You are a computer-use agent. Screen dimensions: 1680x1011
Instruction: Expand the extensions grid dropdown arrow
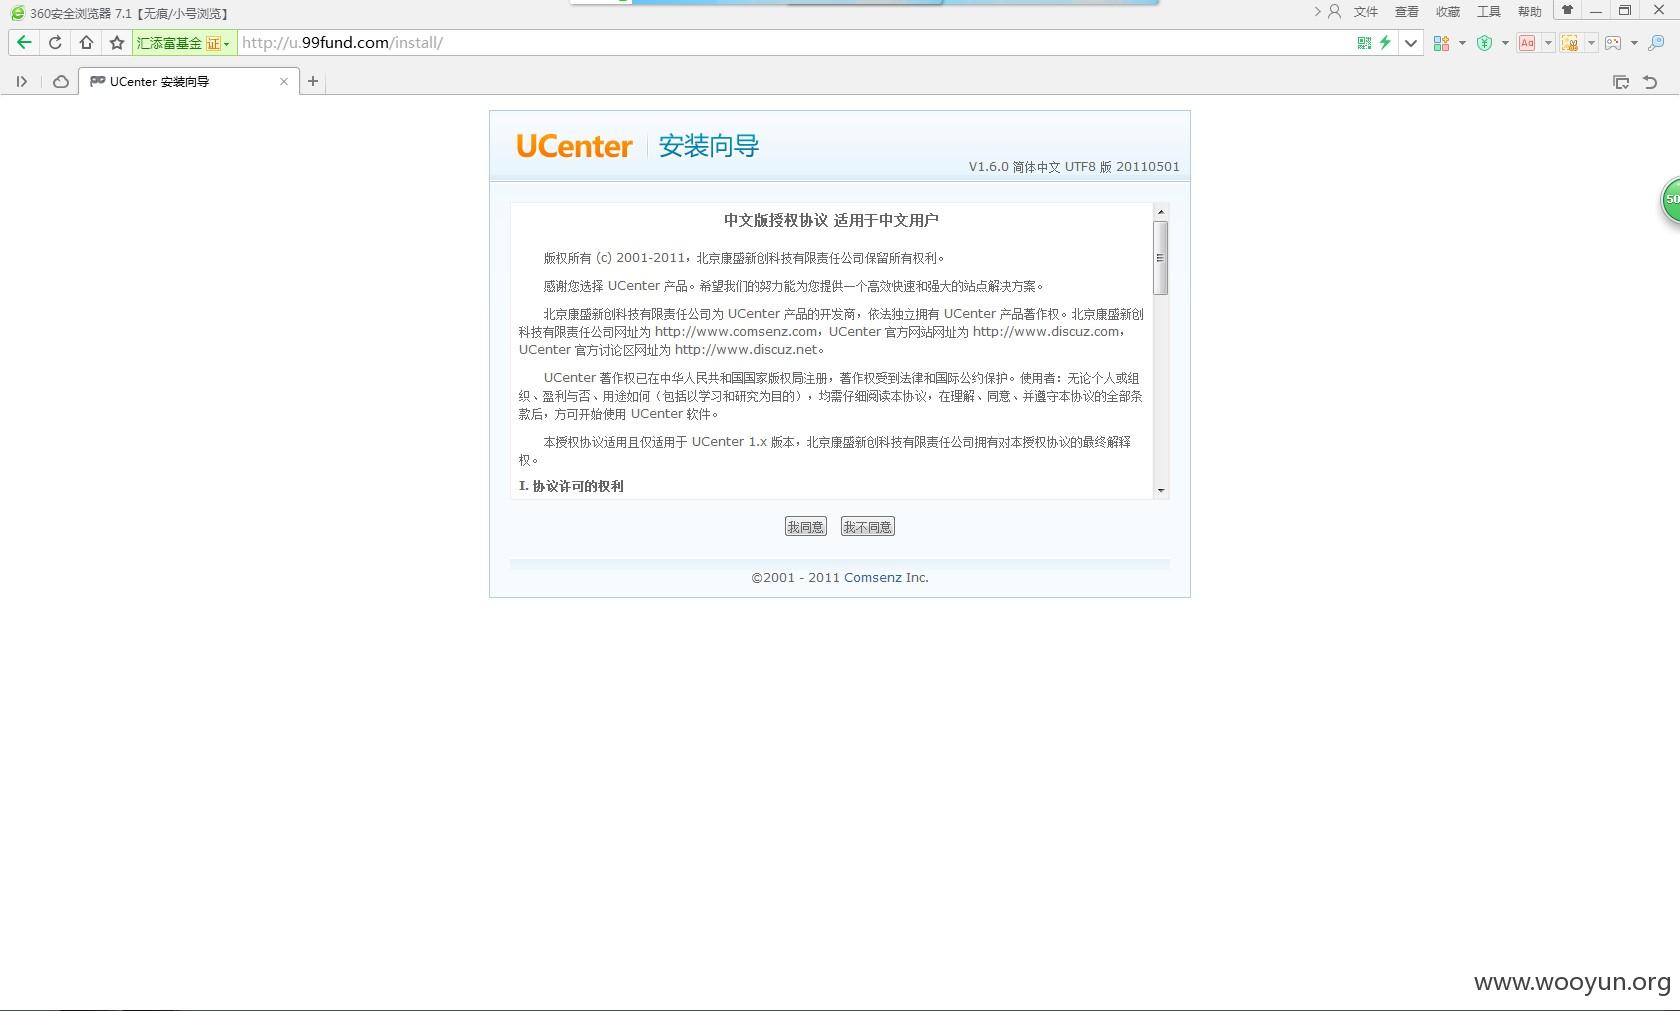(1462, 43)
